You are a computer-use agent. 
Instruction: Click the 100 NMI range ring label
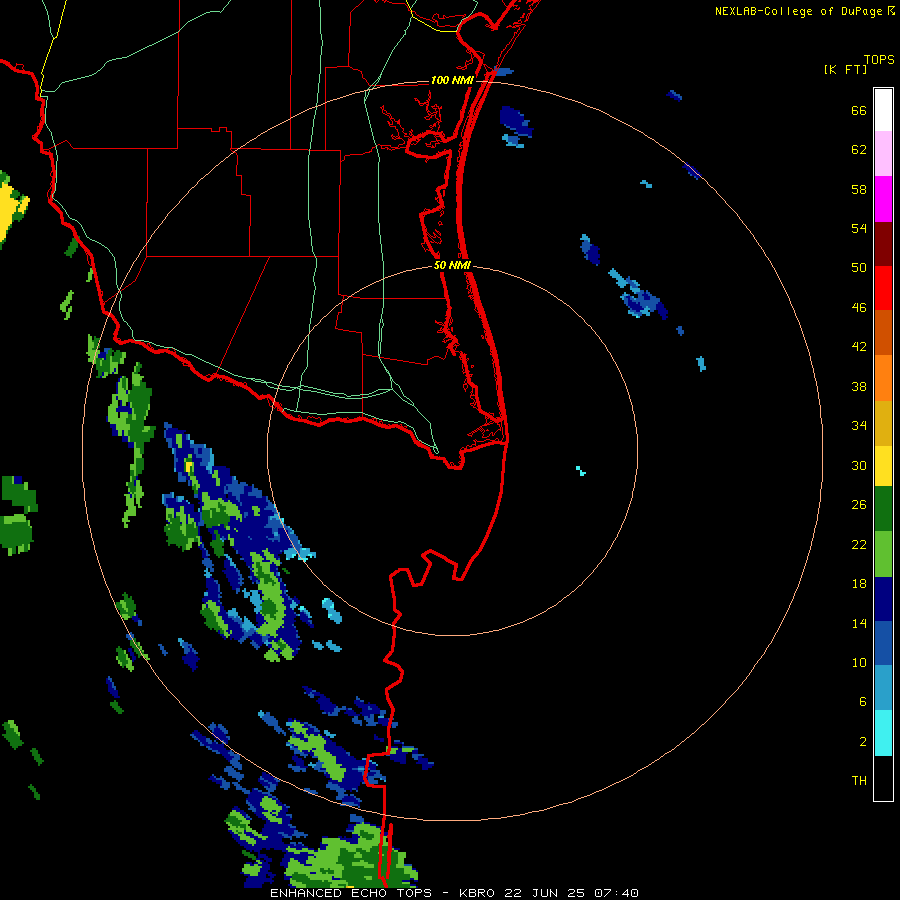click(452, 80)
